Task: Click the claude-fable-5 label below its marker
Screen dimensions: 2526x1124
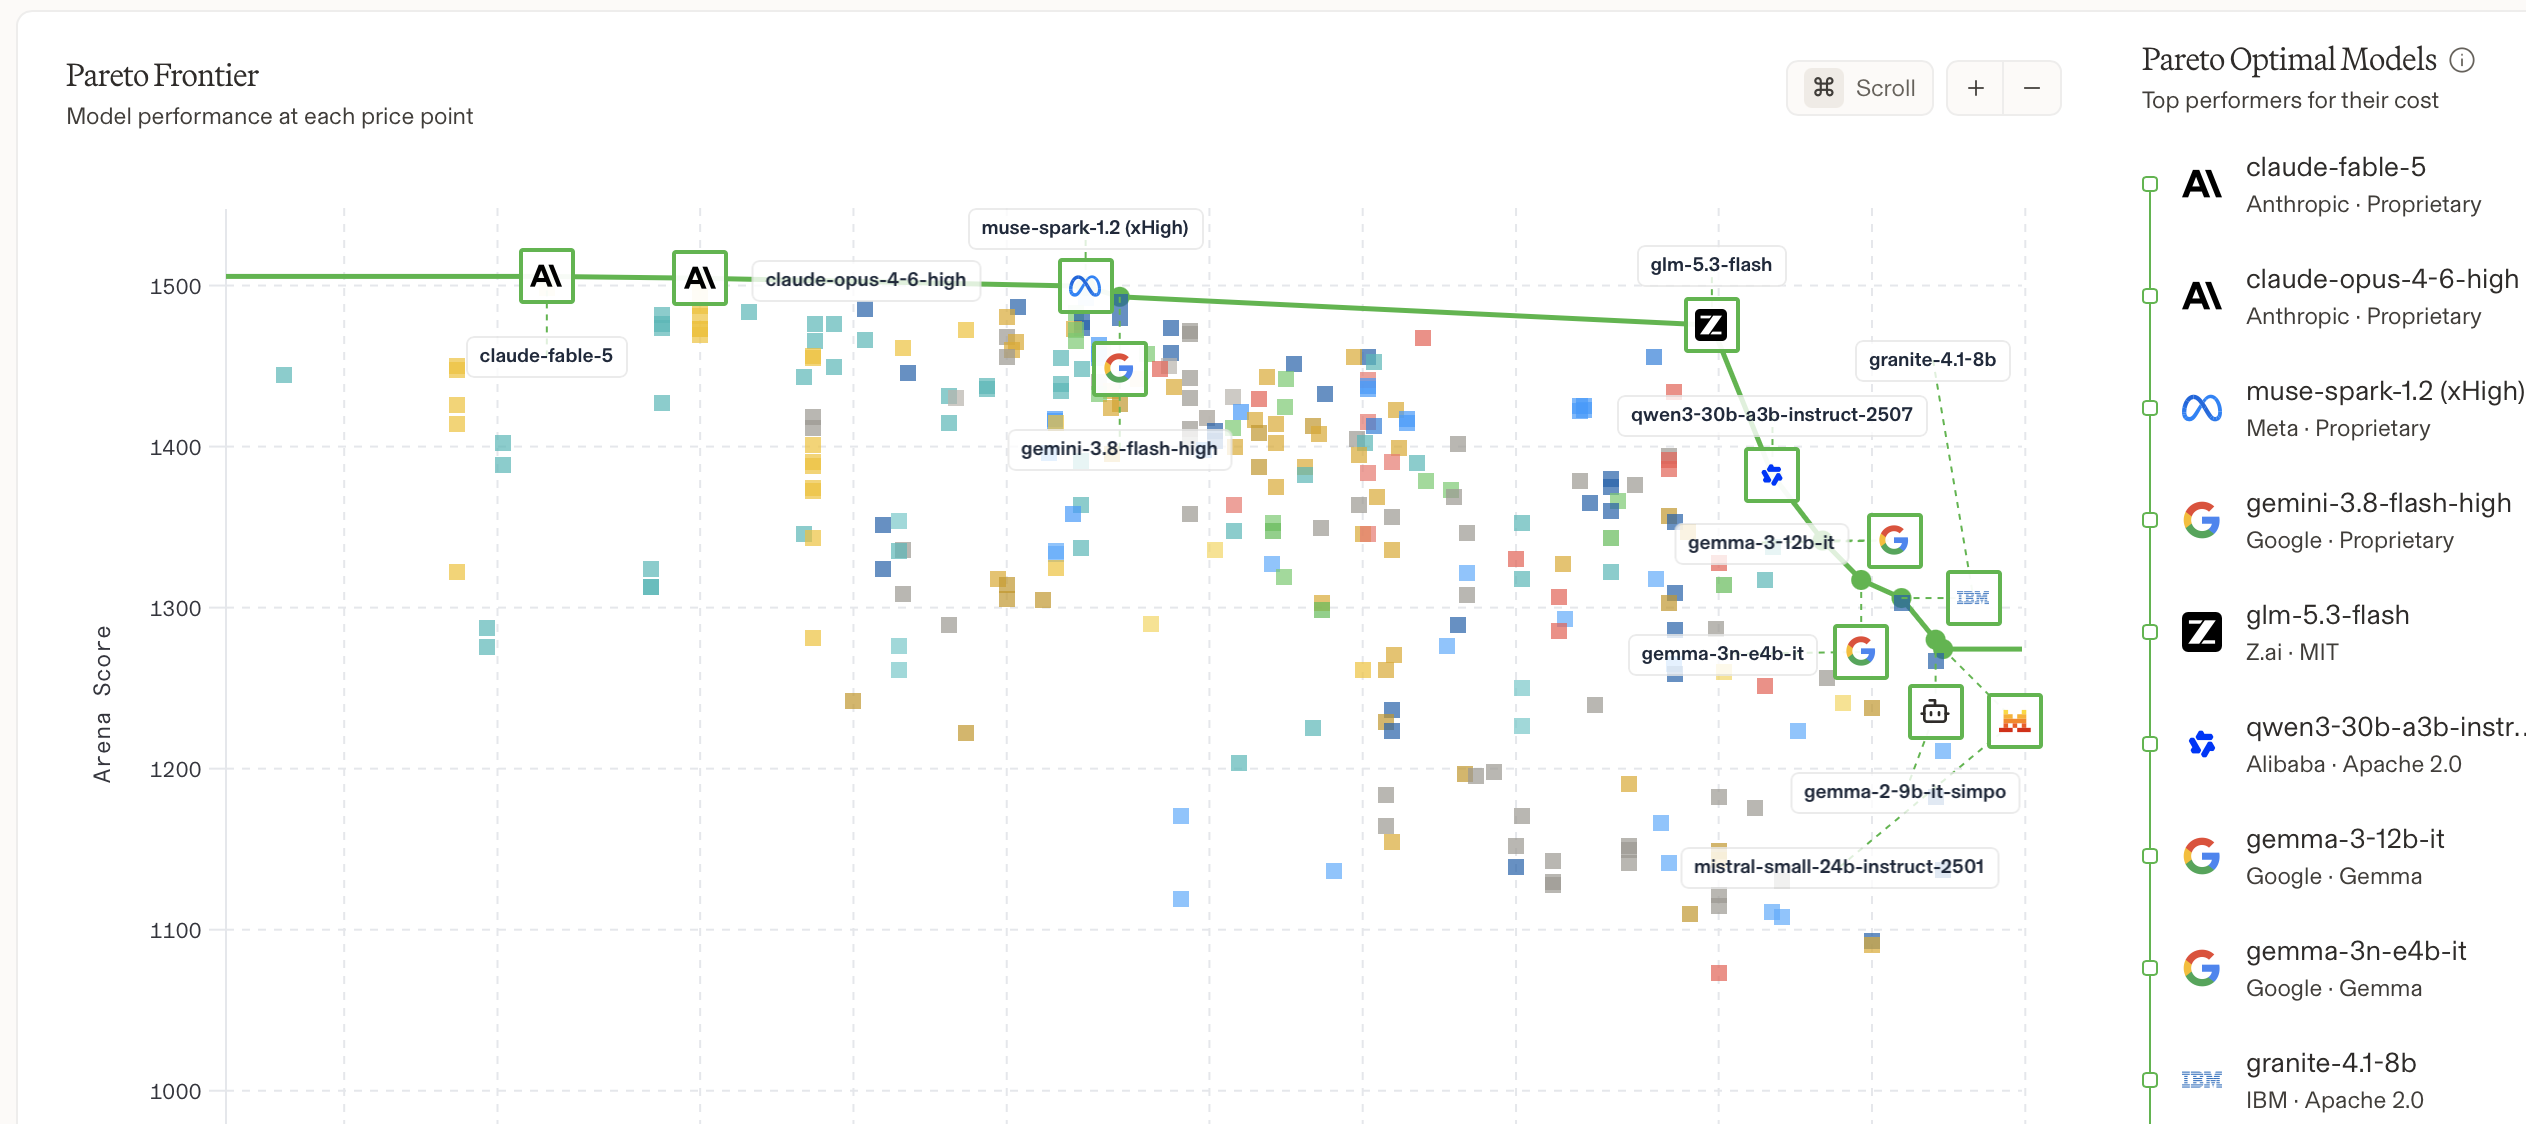Action: (546, 356)
